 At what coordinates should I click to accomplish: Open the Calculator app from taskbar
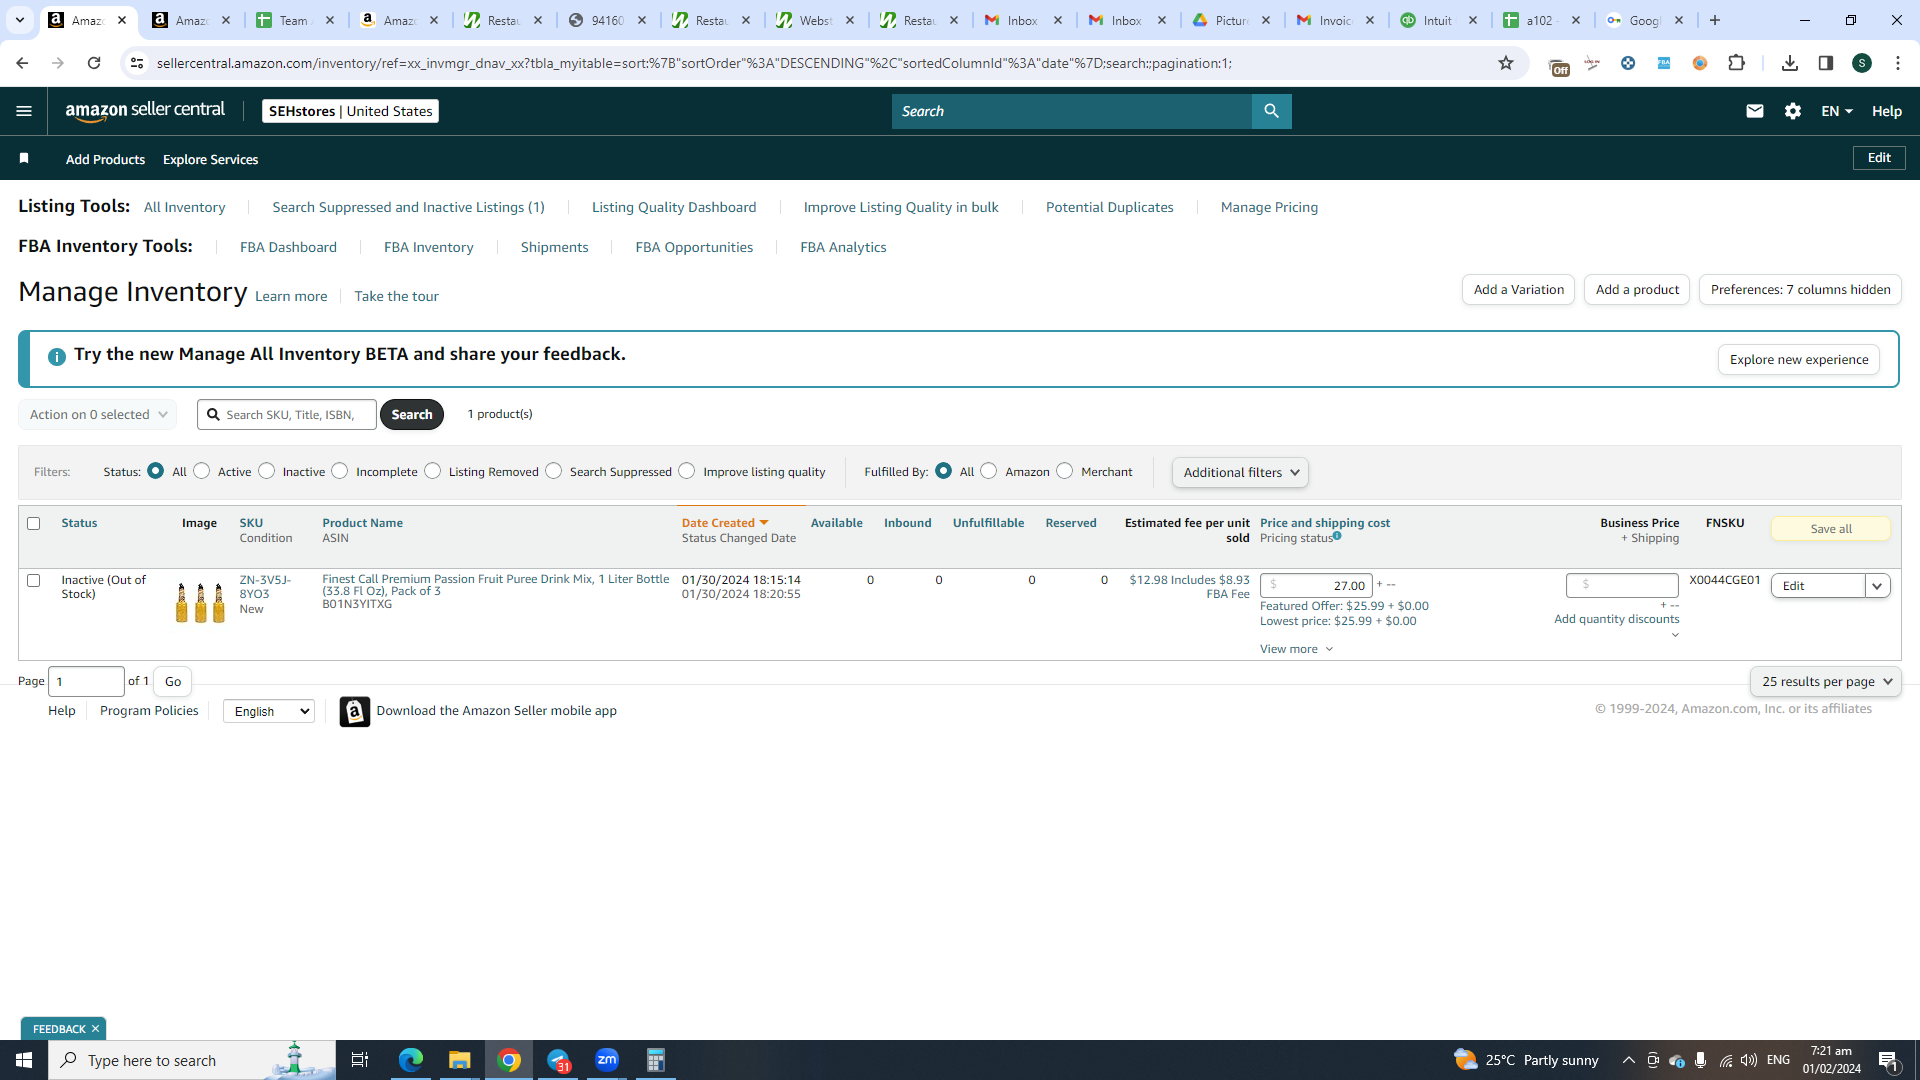tap(656, 1060)
